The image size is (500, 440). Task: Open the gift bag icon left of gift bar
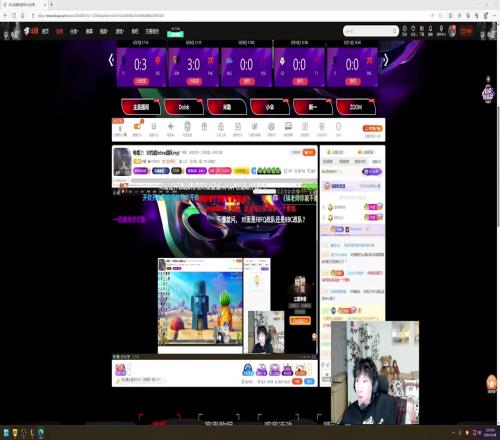tap(121, 369)
